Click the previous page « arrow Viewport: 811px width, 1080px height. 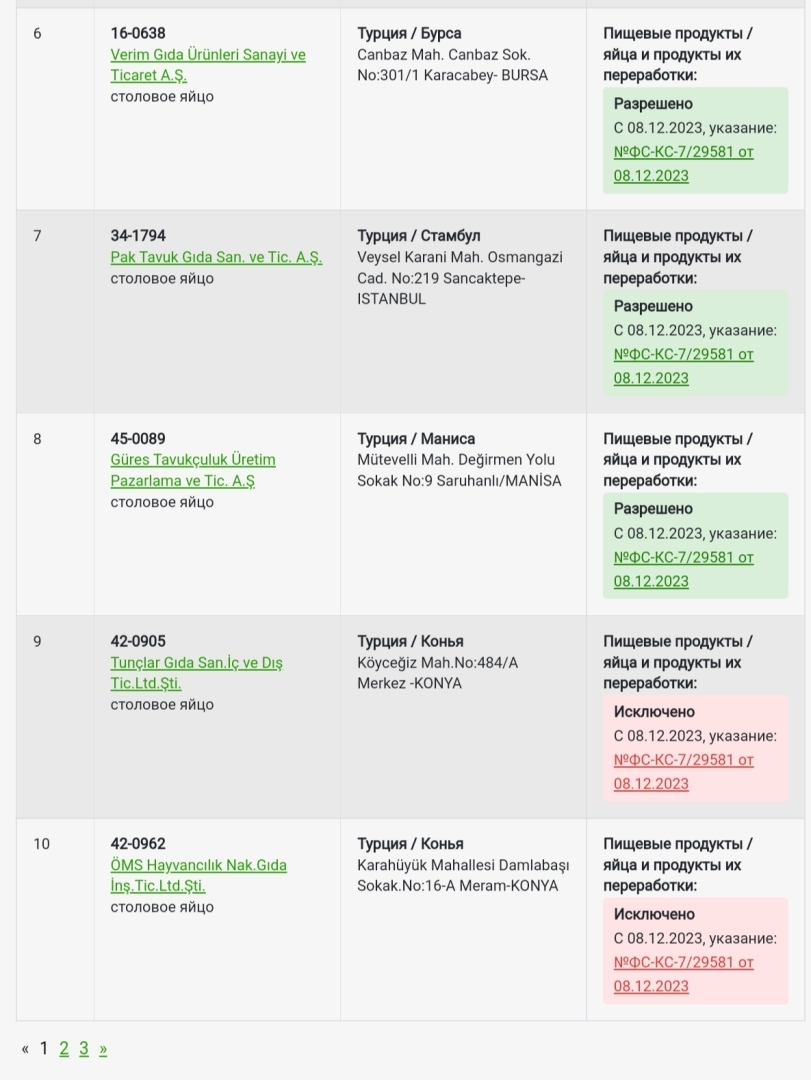[25, 1048]
